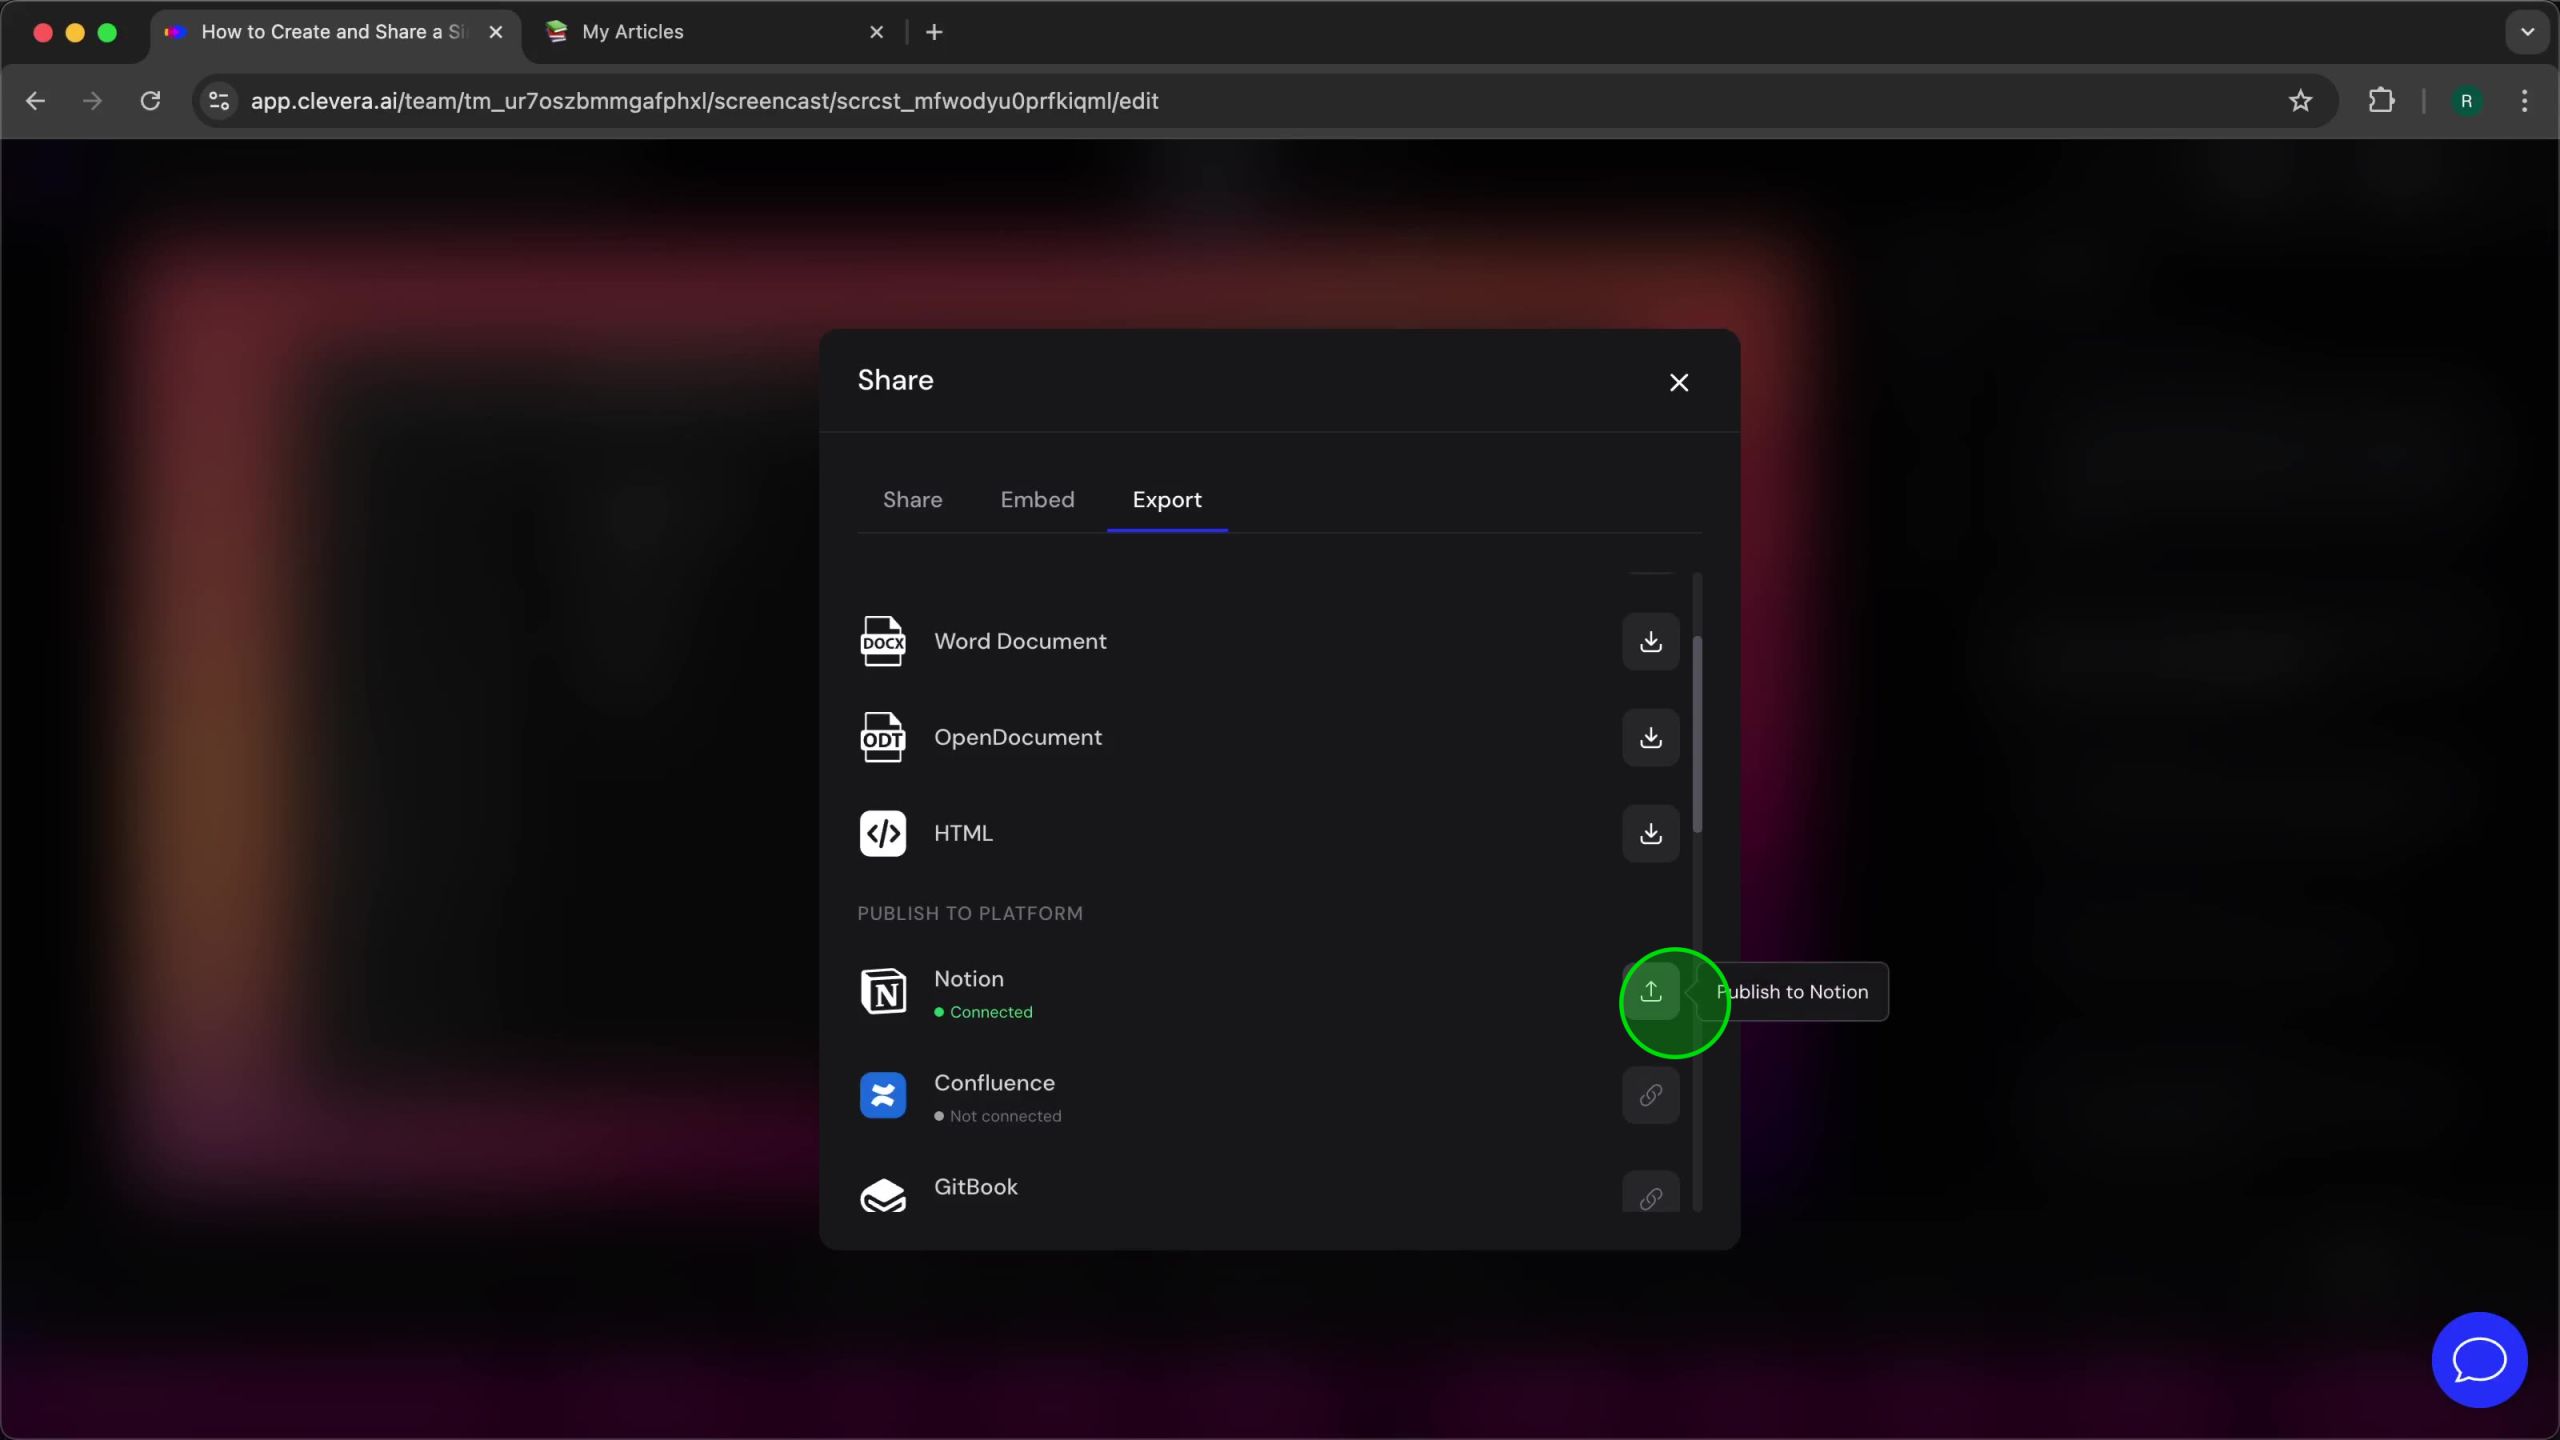Select the Export tab
Viewport: 2560px width, 1440px height.
click(1166, 500)
